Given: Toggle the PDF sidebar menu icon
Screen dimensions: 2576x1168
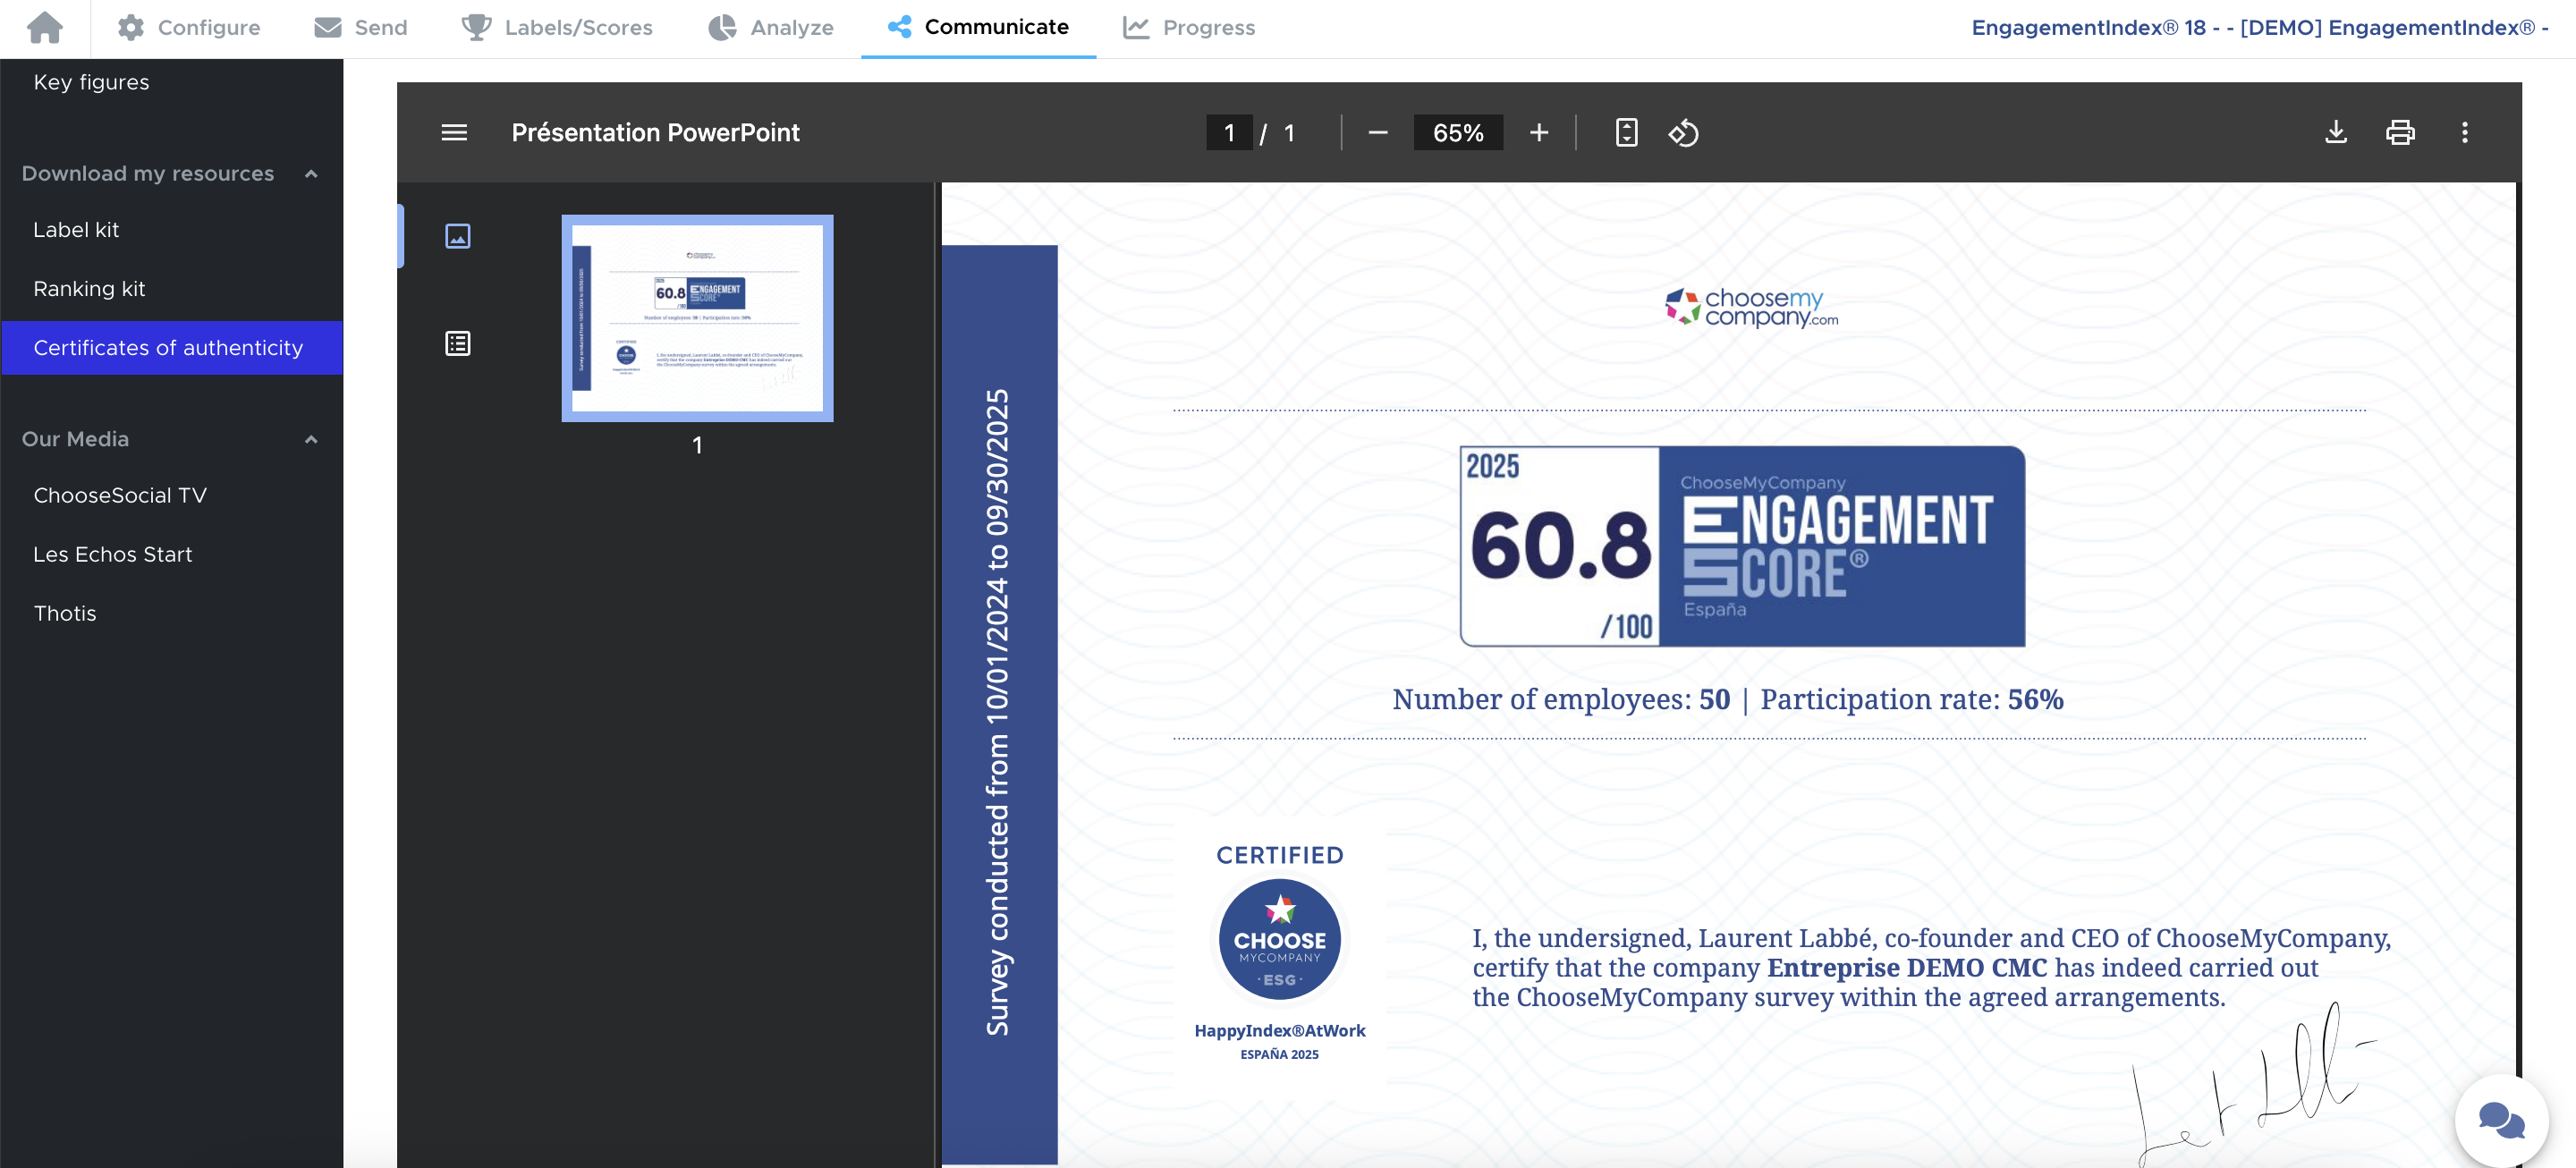Looking at the screenshot, I should 454,132.
